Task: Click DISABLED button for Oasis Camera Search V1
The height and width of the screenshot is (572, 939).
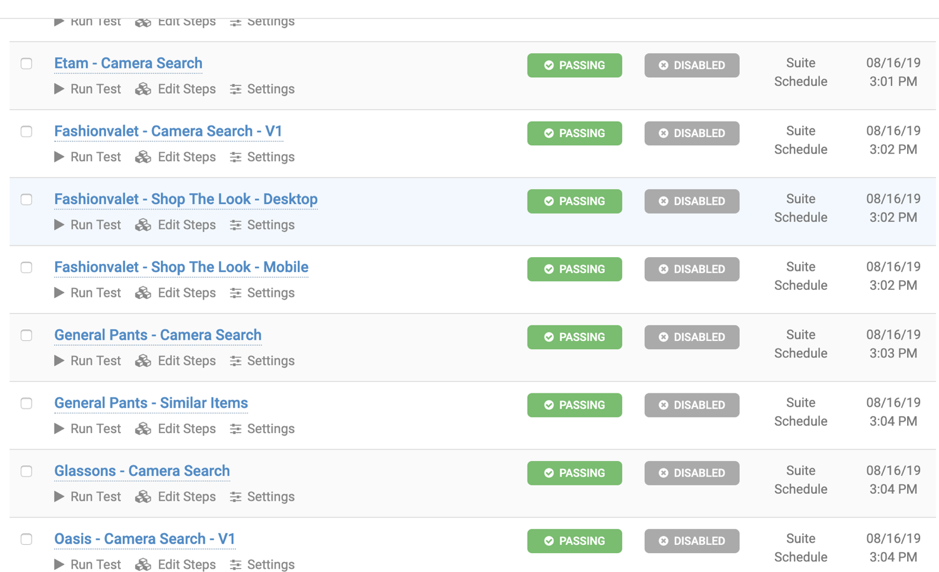Action: click(691, 541)
